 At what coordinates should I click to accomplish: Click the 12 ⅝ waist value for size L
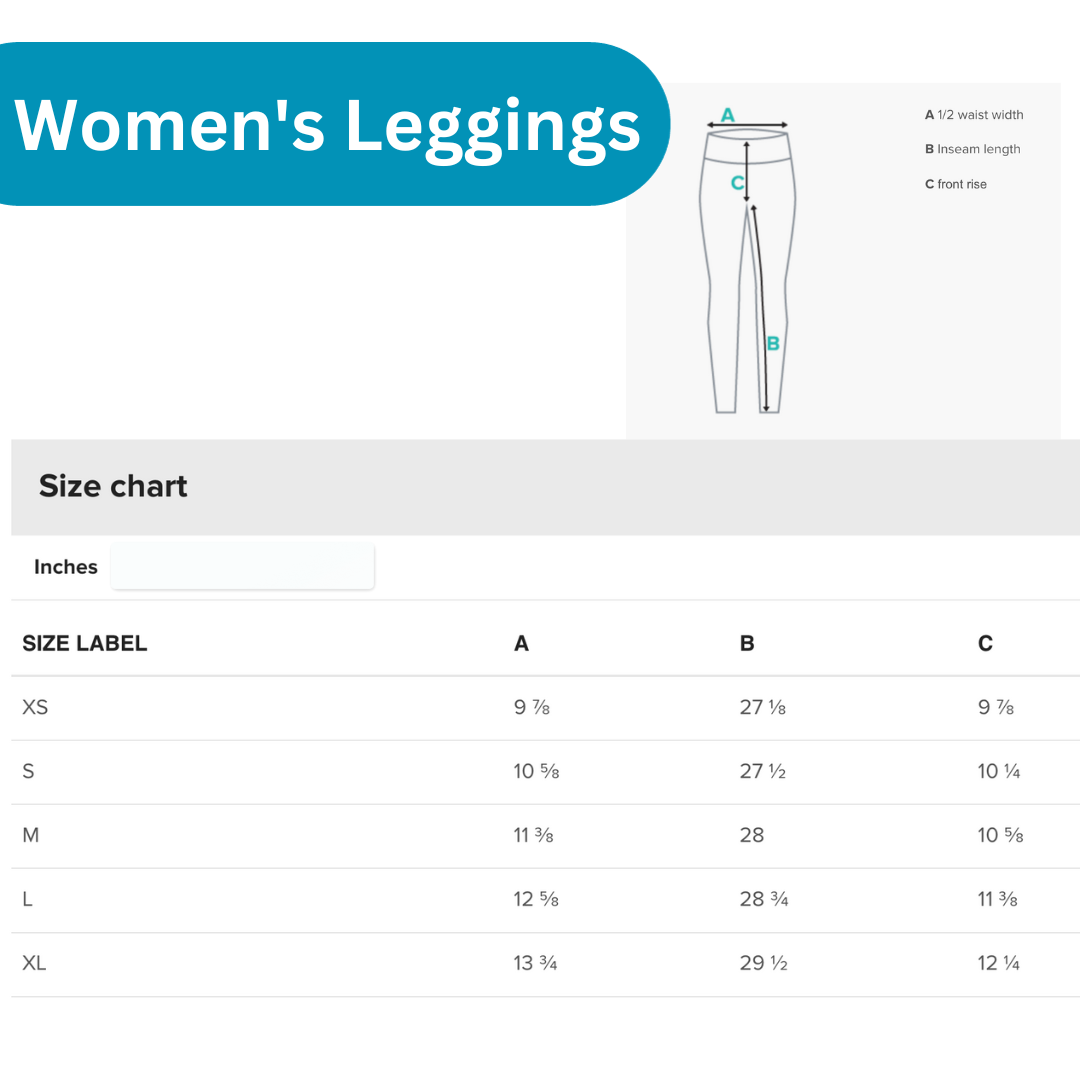point(536,899)
